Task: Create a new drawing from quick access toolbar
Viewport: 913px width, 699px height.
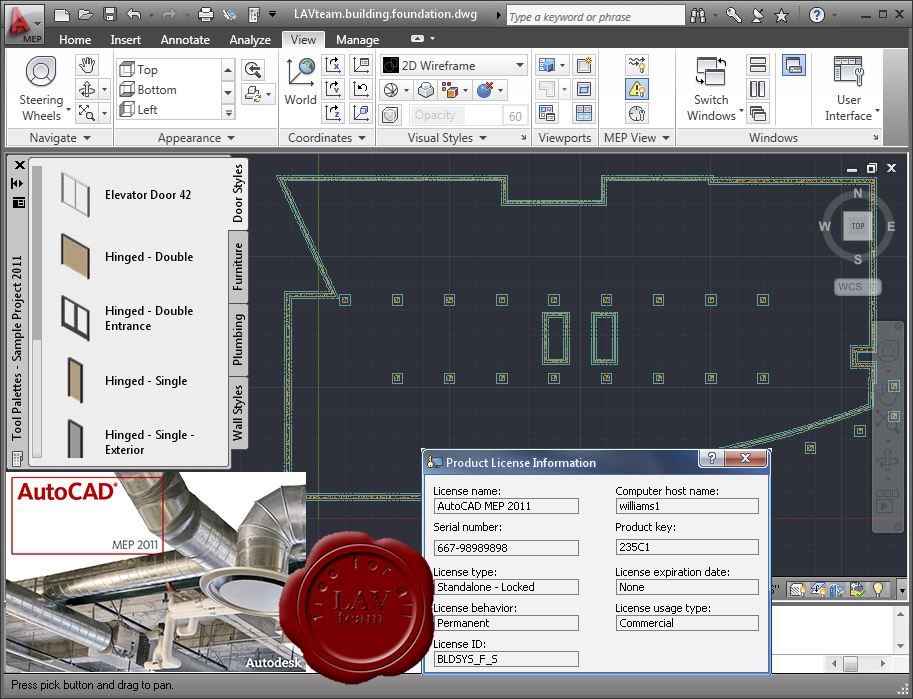Action: 62,15
